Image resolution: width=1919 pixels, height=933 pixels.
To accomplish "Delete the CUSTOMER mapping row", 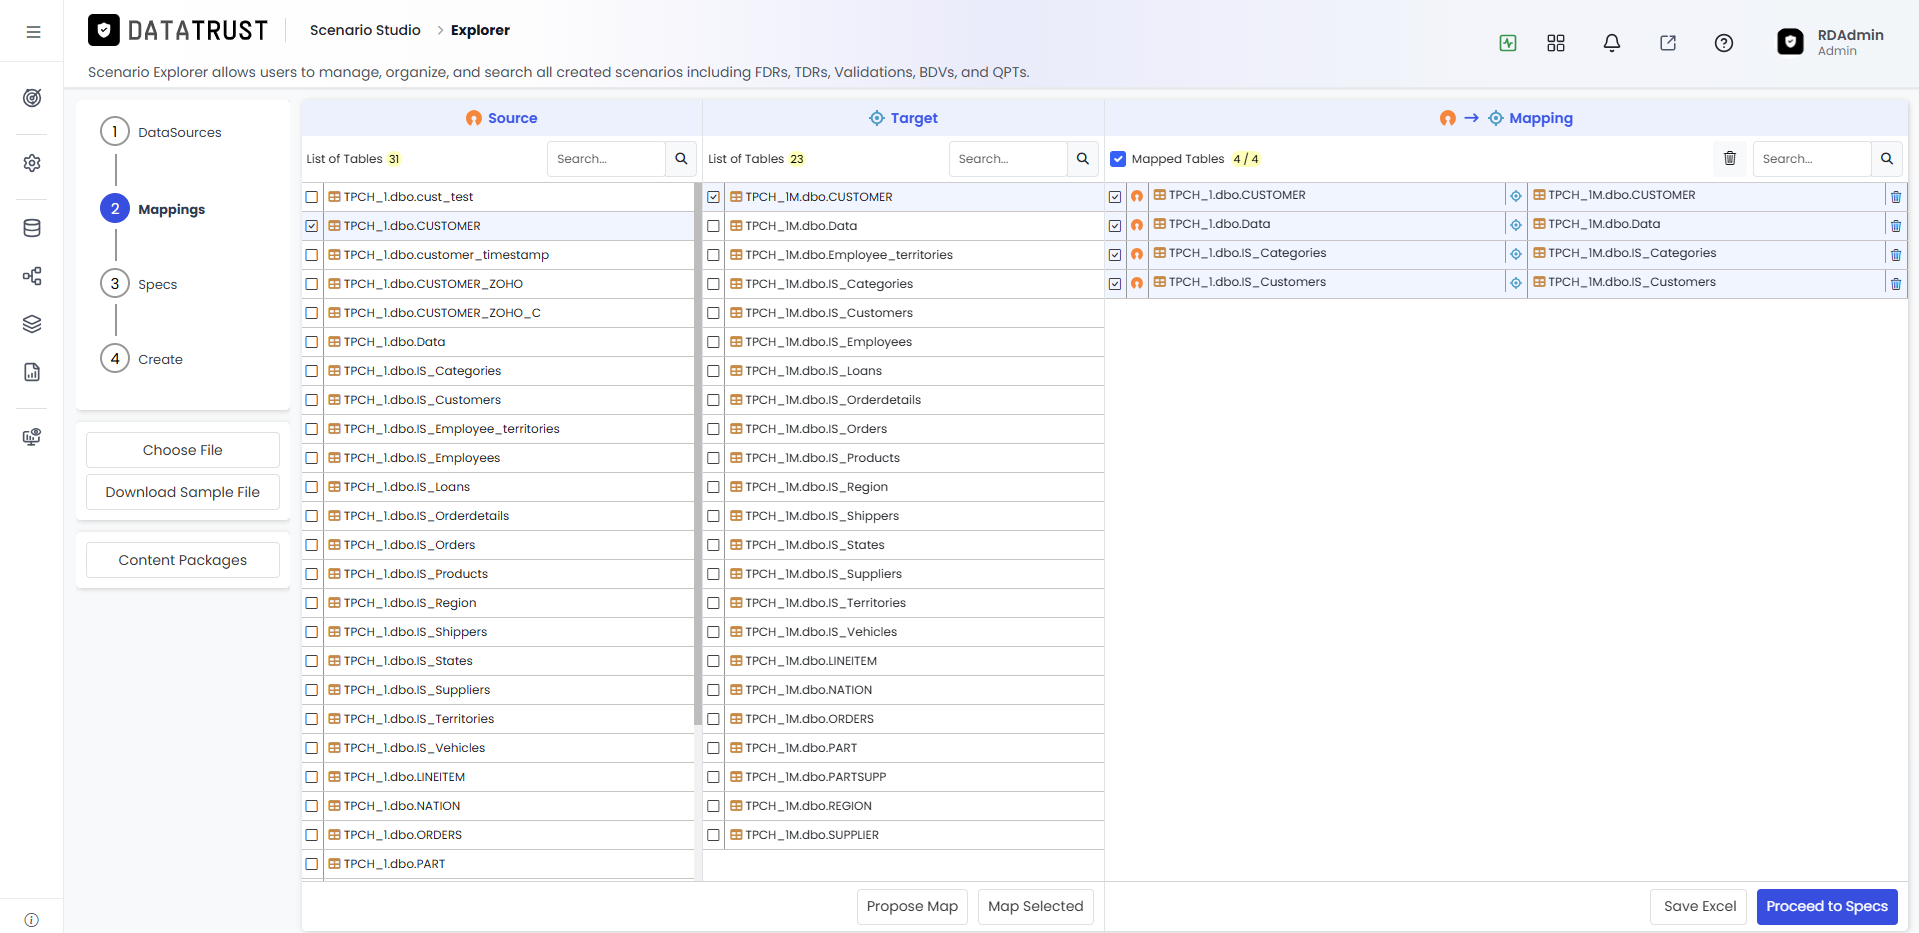I will 1896,197.
